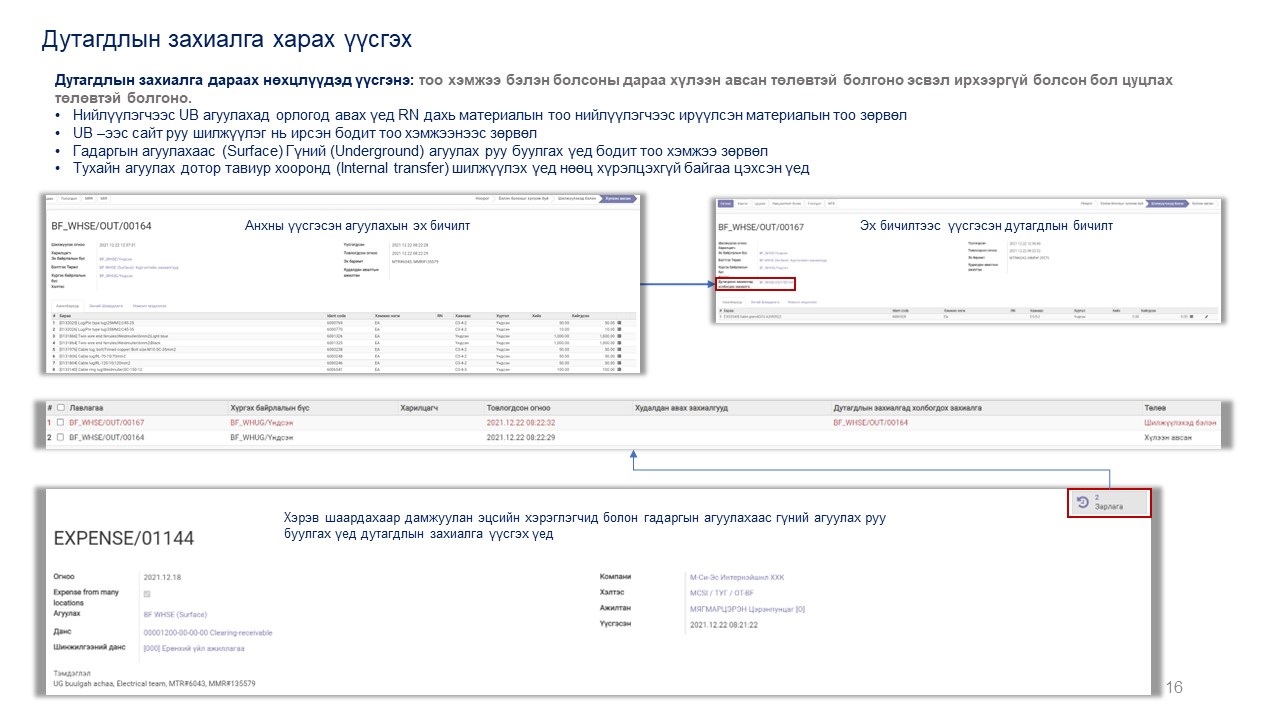Tick checkbox for row BF_WHSE/OUT/00167
The height and width of the screenshot is (720, 1280).
[x=61, y=423]
